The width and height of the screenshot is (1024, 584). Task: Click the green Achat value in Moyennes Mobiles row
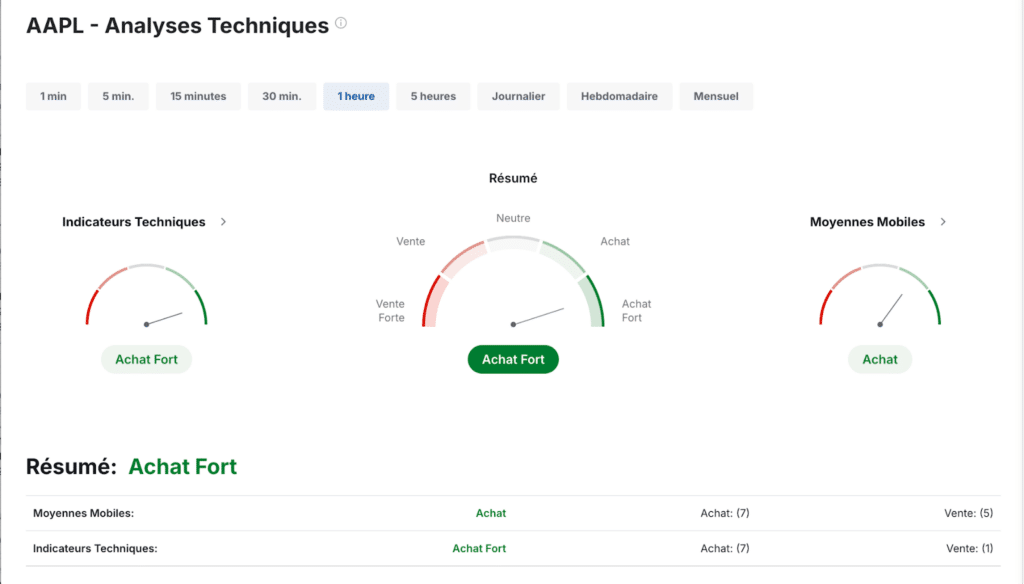coord(491,513)
